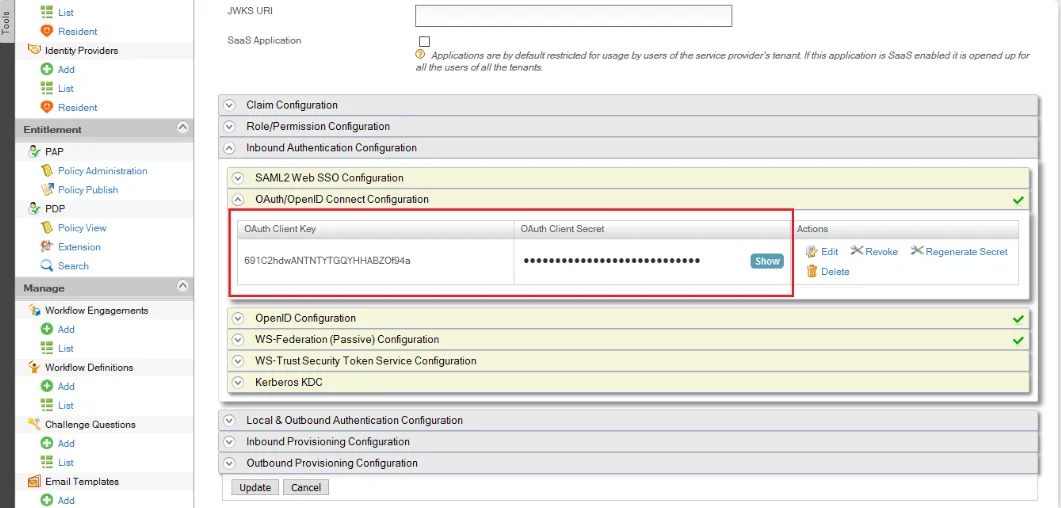Click the PDP icon under Entitlement

[x=35, y=208]
